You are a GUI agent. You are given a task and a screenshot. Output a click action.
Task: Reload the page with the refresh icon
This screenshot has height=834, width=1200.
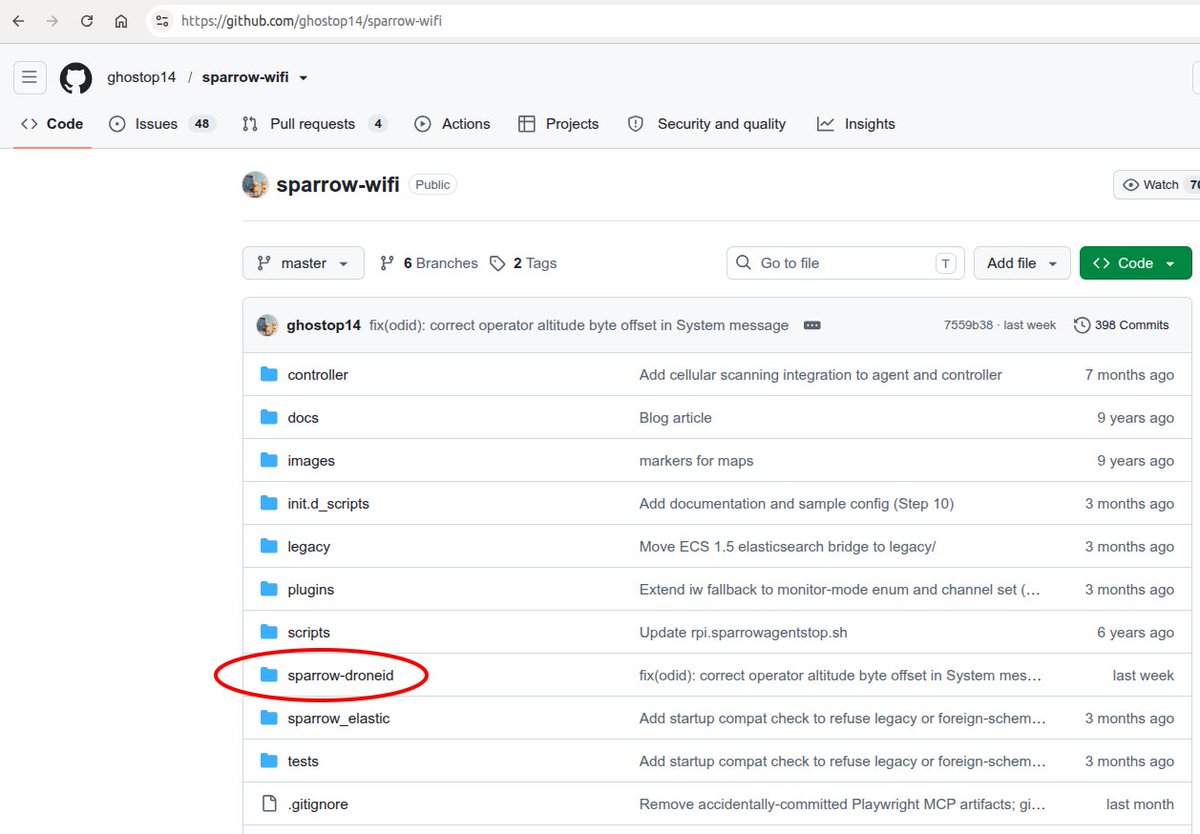pos(87,20)
